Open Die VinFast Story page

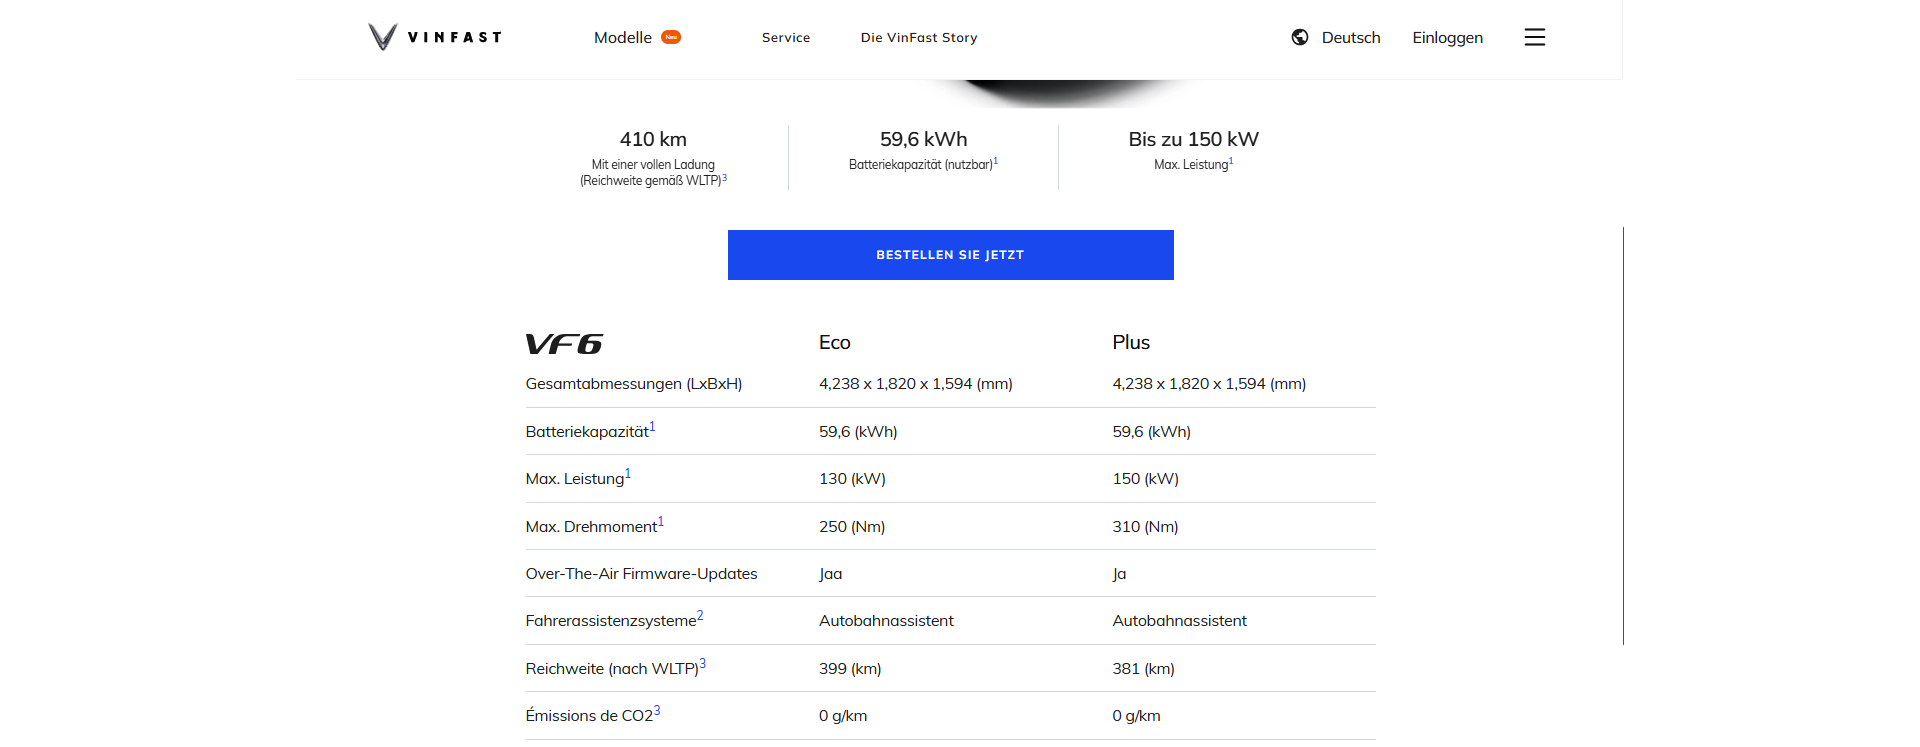(918, 37)
